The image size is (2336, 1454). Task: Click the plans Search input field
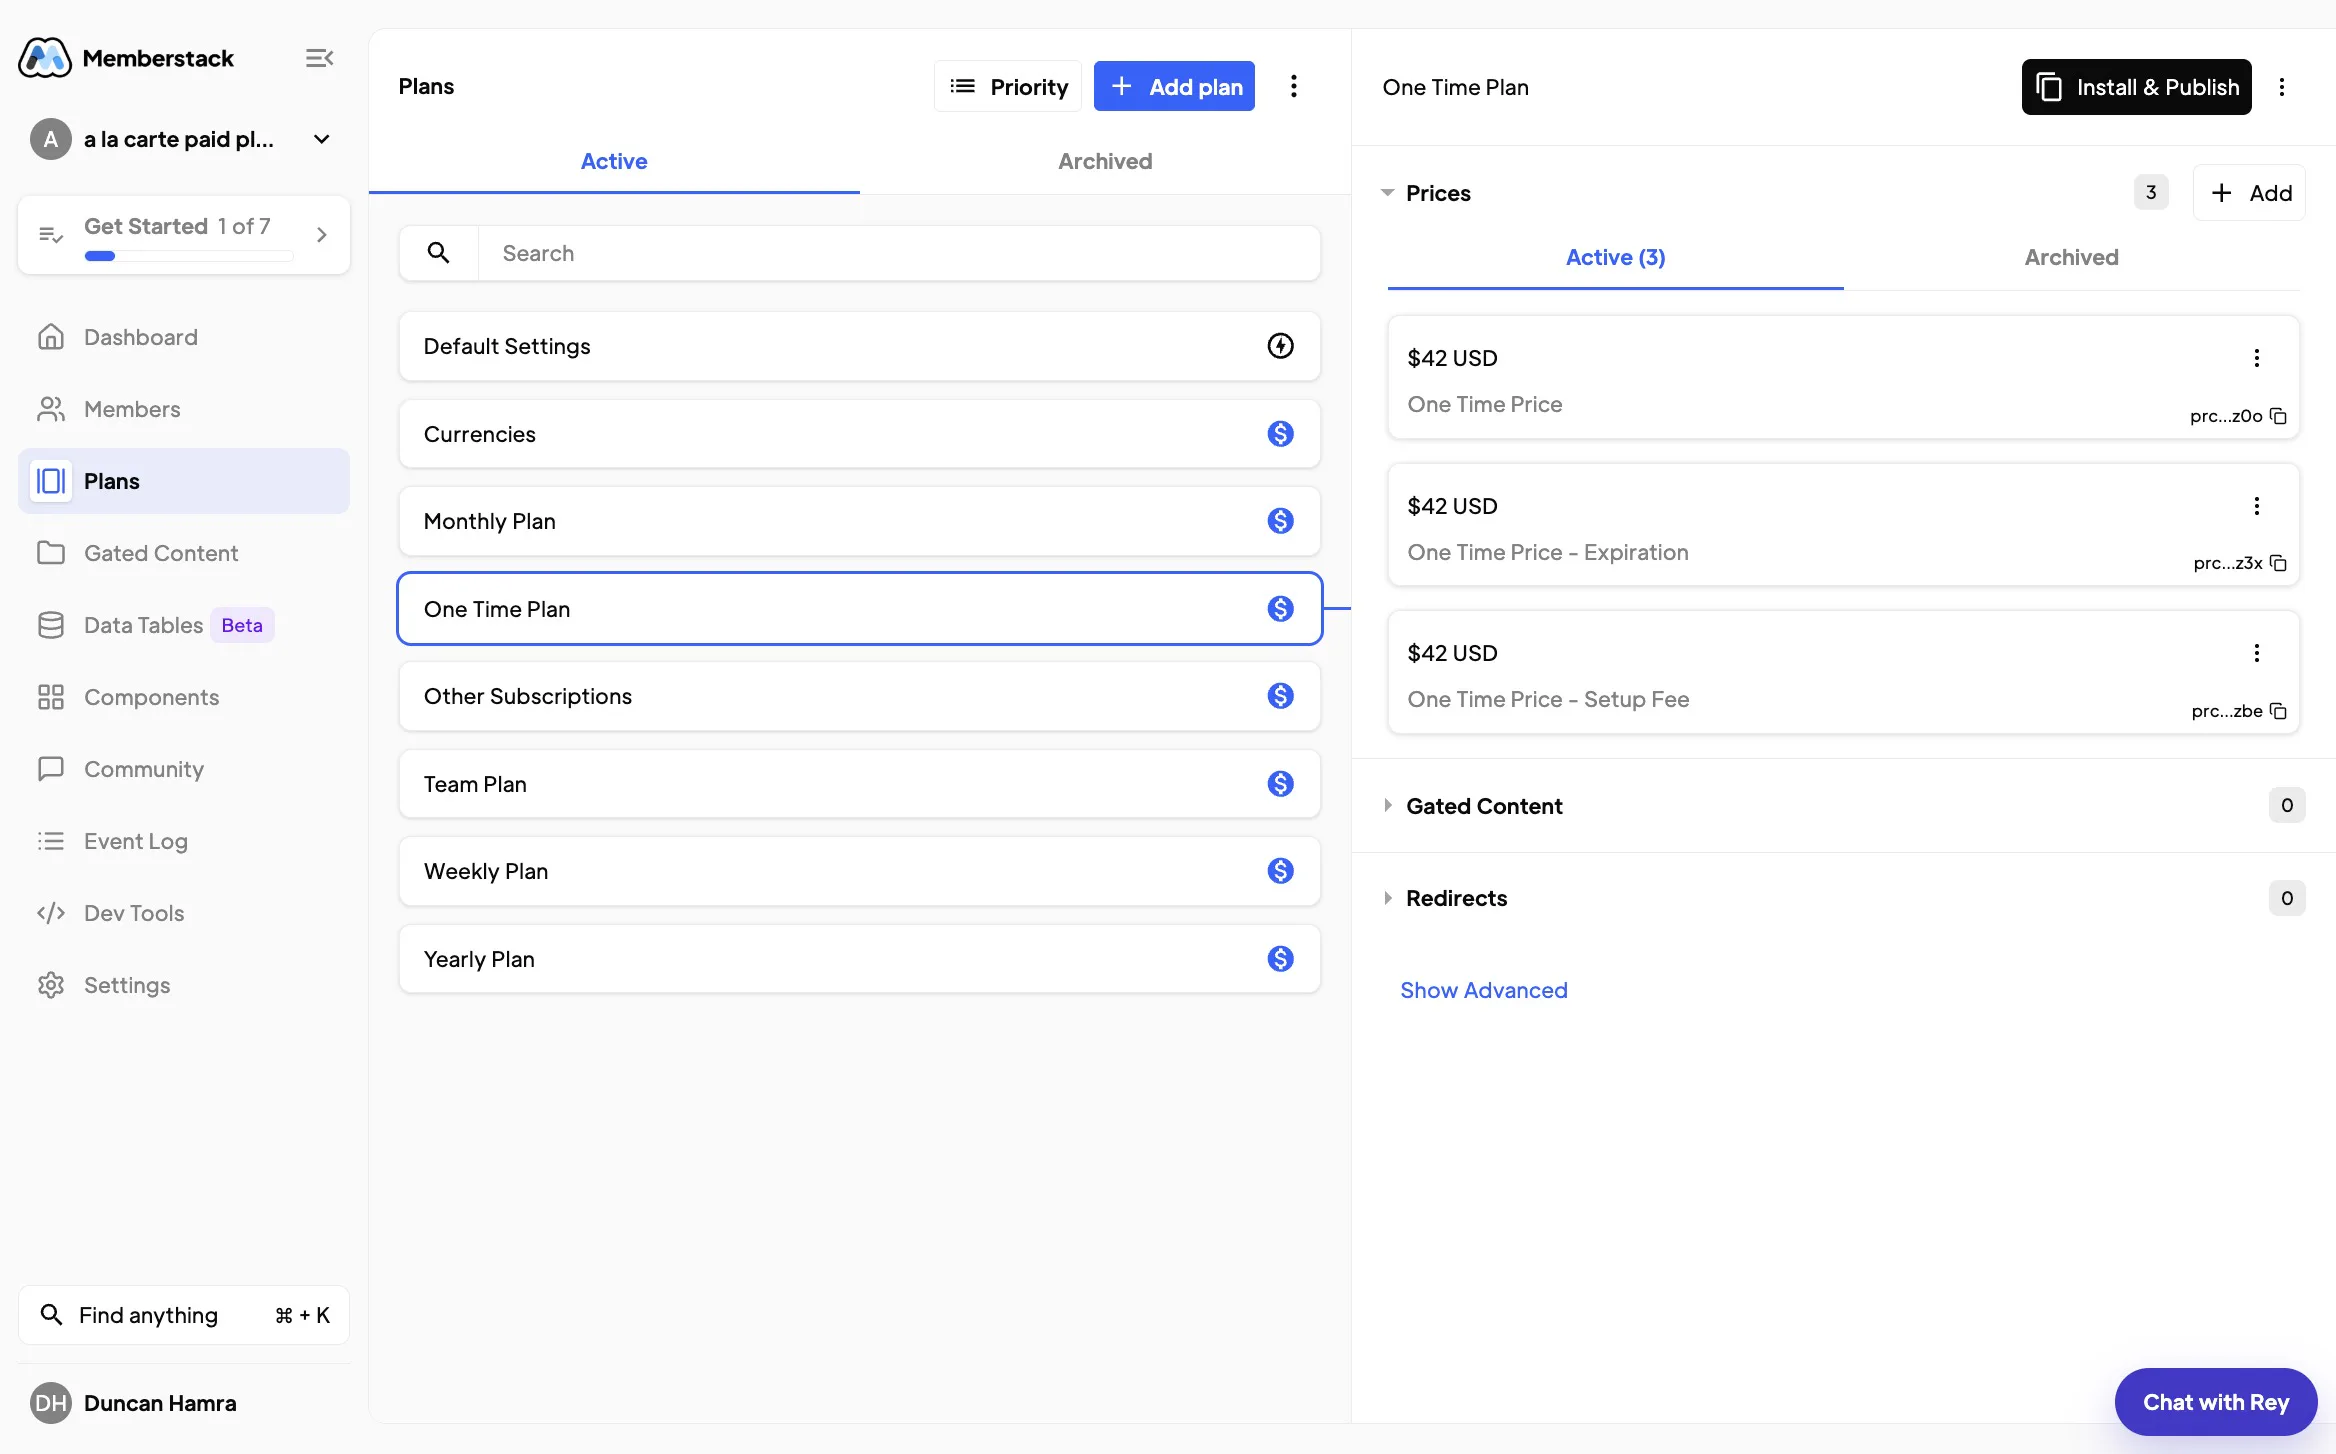[x=899, y=253]
